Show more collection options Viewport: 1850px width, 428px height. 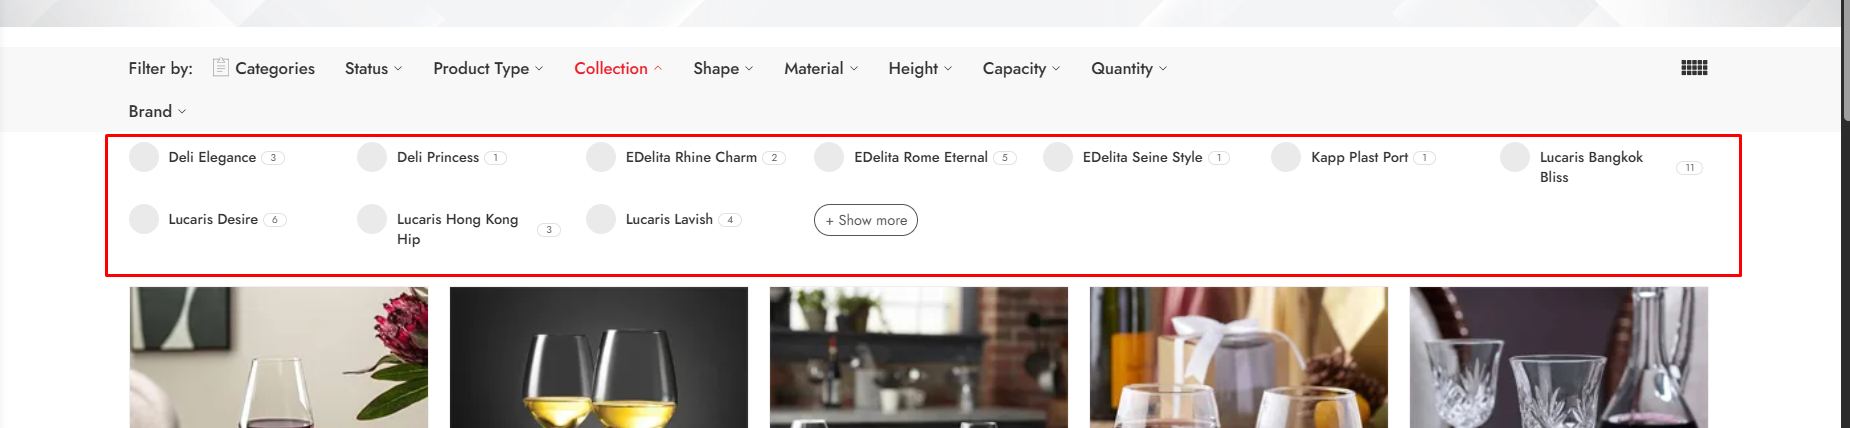coord(866,220)
